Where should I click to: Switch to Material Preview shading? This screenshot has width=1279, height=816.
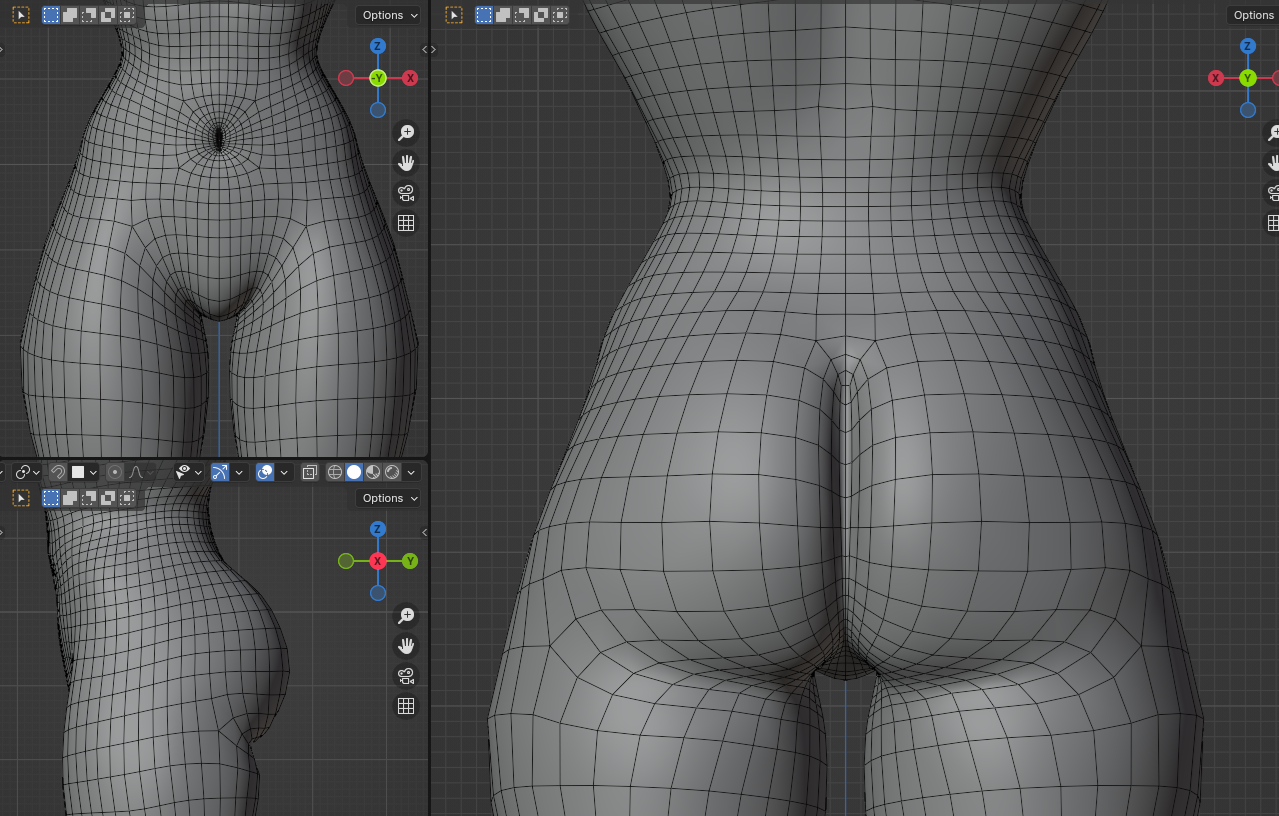[373, 472]
